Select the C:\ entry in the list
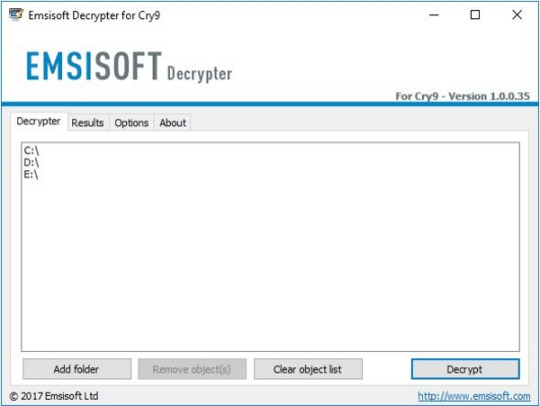This screenshot has width=540, height=406. tap(31, 151)
